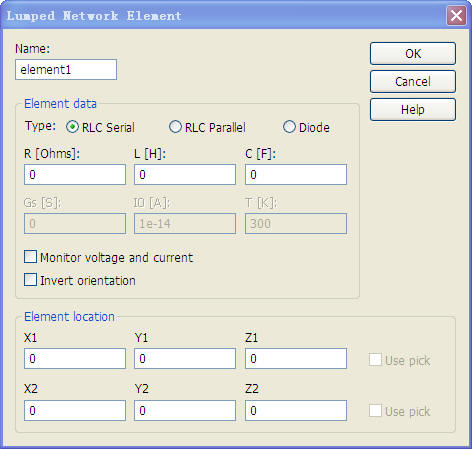Screen dimensions: 472x449
Task: Click the 'Name:' label
Action: (33, 49)
